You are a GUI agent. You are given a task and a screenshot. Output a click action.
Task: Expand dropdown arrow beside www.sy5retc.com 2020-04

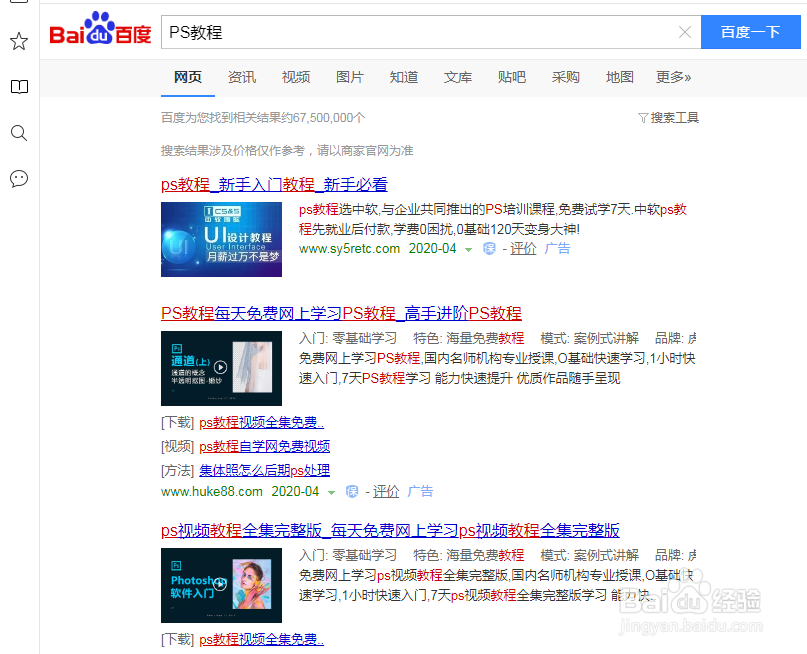pos(468,250)
